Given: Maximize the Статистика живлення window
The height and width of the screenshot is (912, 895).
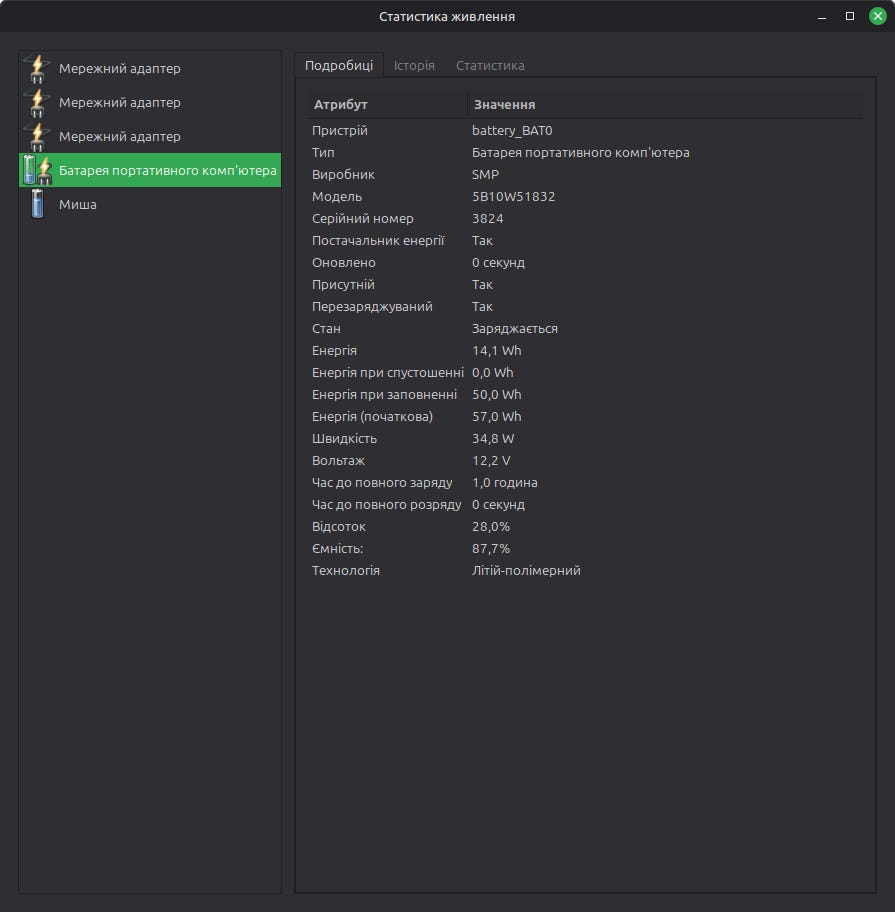Looking at the screenshot, I should click(850, 16).
